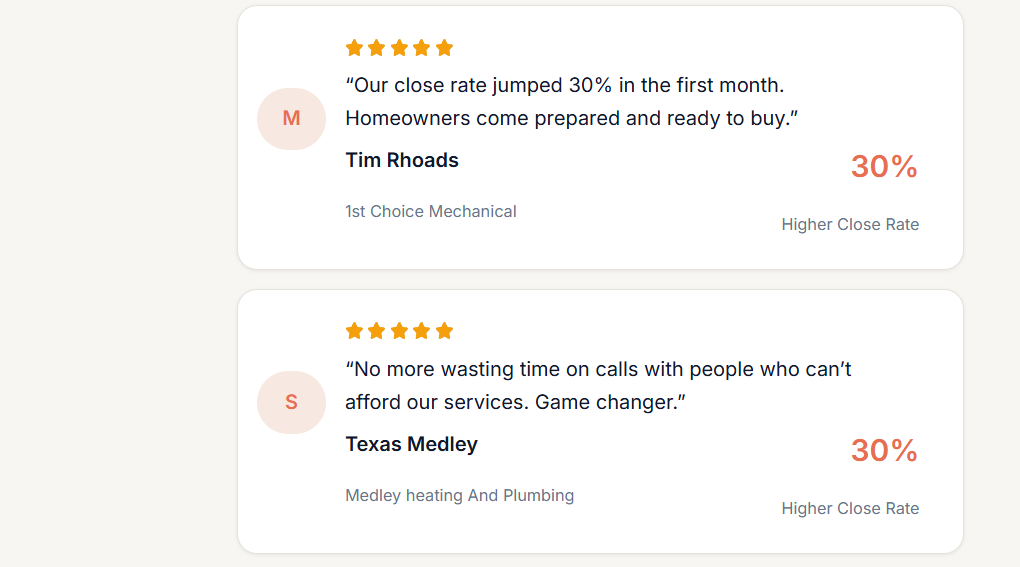Click the 30% figure in Tim Rhoads card
Viewport: 1020px width, 567px height.
point(884,167)
